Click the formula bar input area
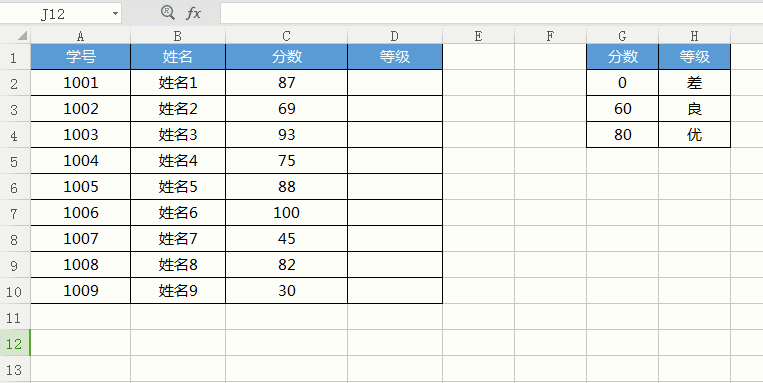The image size is (763, 383). click(x=491, y=13)
